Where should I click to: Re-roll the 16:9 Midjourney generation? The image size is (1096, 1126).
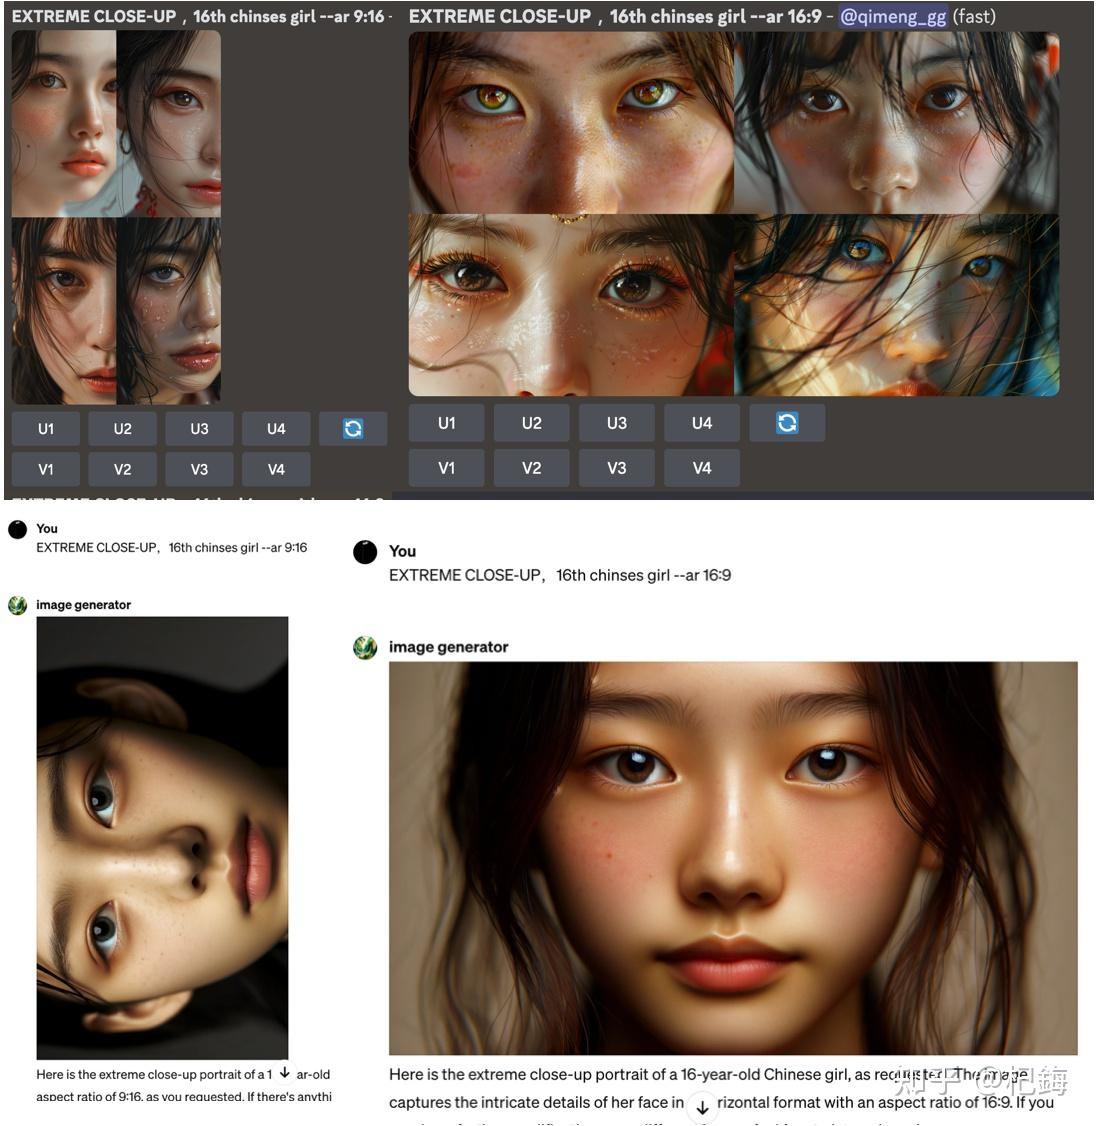coord(787,422)
